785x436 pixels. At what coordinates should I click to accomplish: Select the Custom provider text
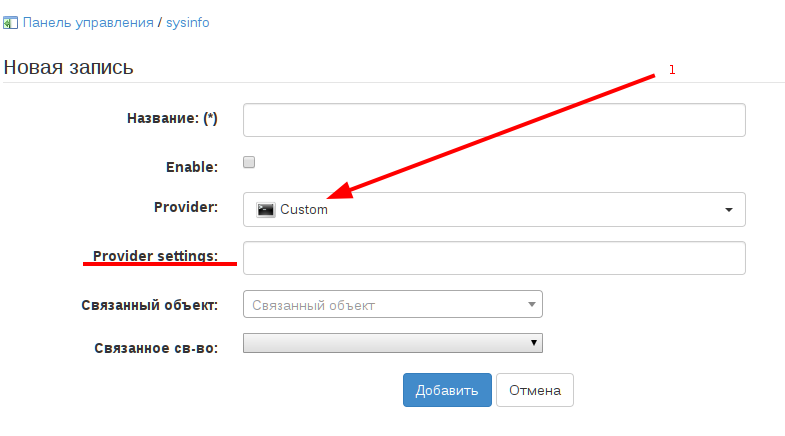tap(304, 210)
